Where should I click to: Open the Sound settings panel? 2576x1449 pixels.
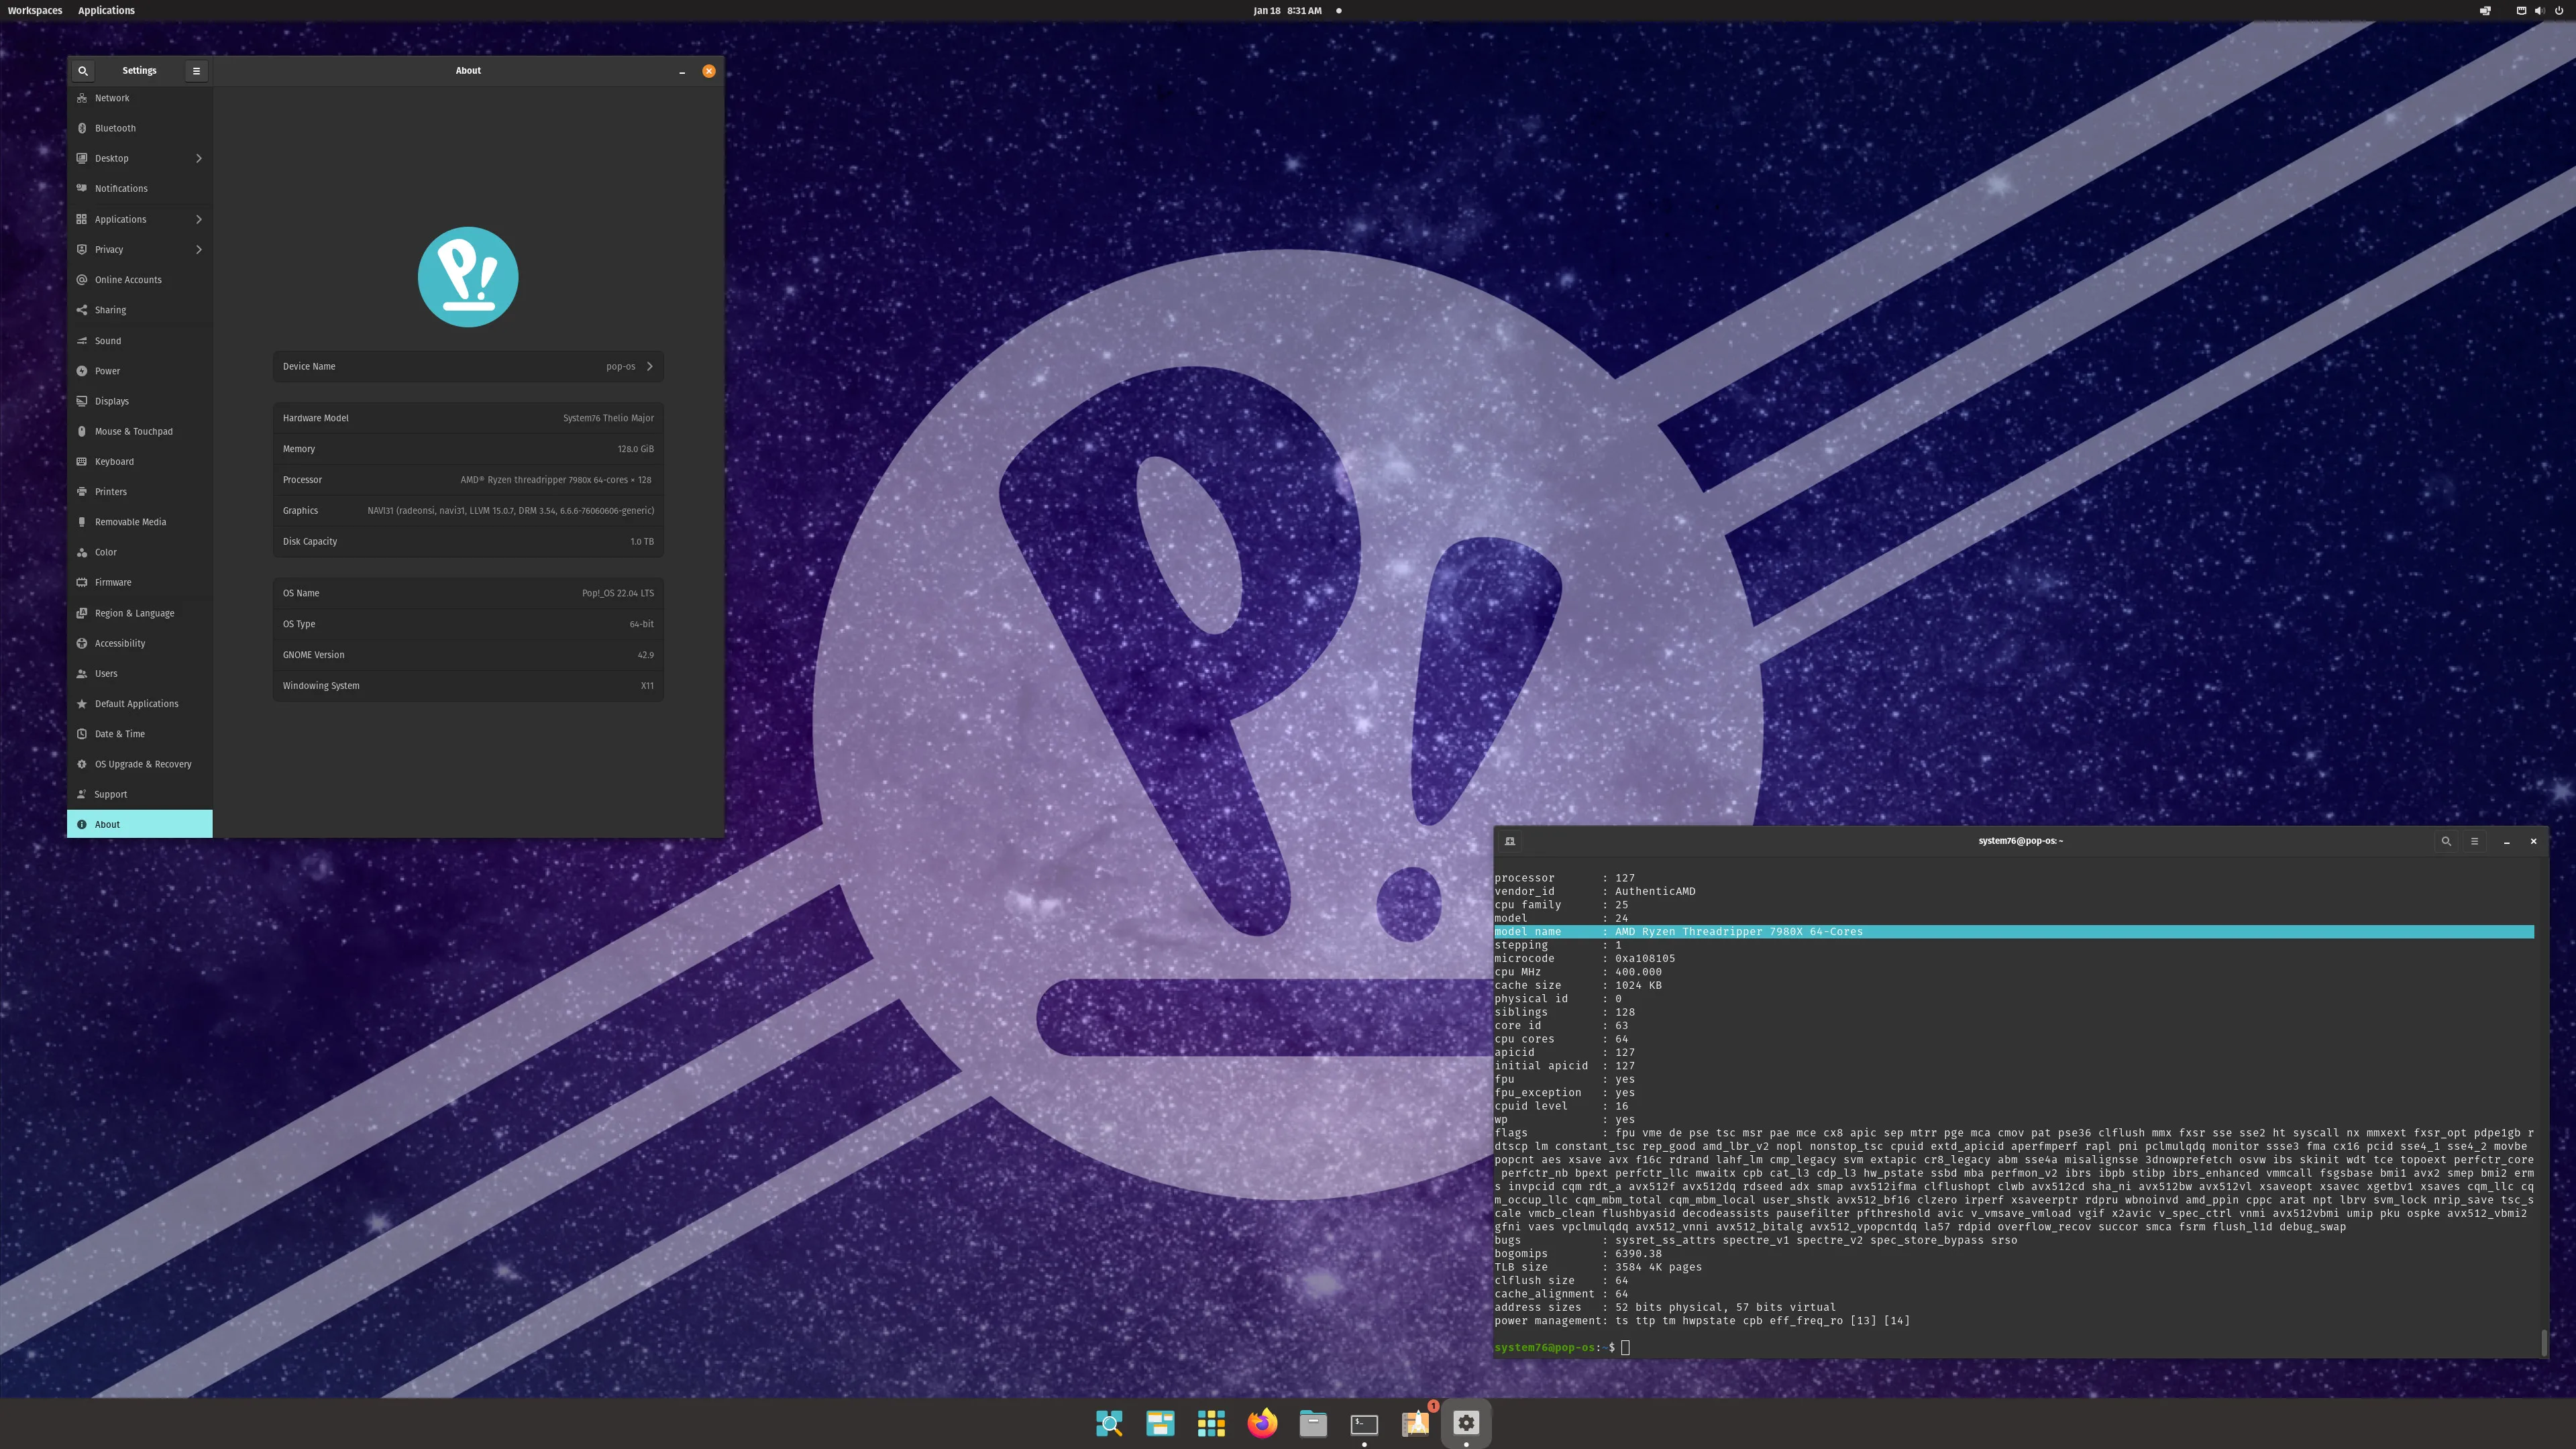point(140,340)
